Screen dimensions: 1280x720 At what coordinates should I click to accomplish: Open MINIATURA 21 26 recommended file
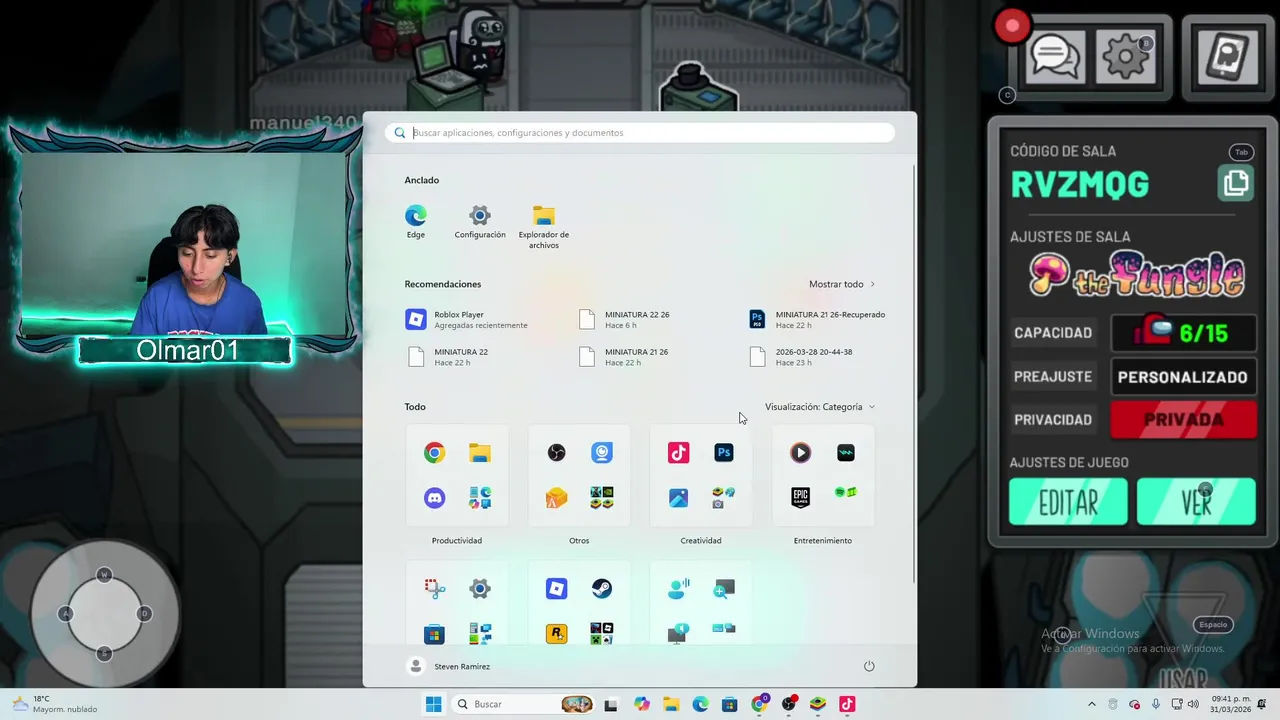click(625, 357)
